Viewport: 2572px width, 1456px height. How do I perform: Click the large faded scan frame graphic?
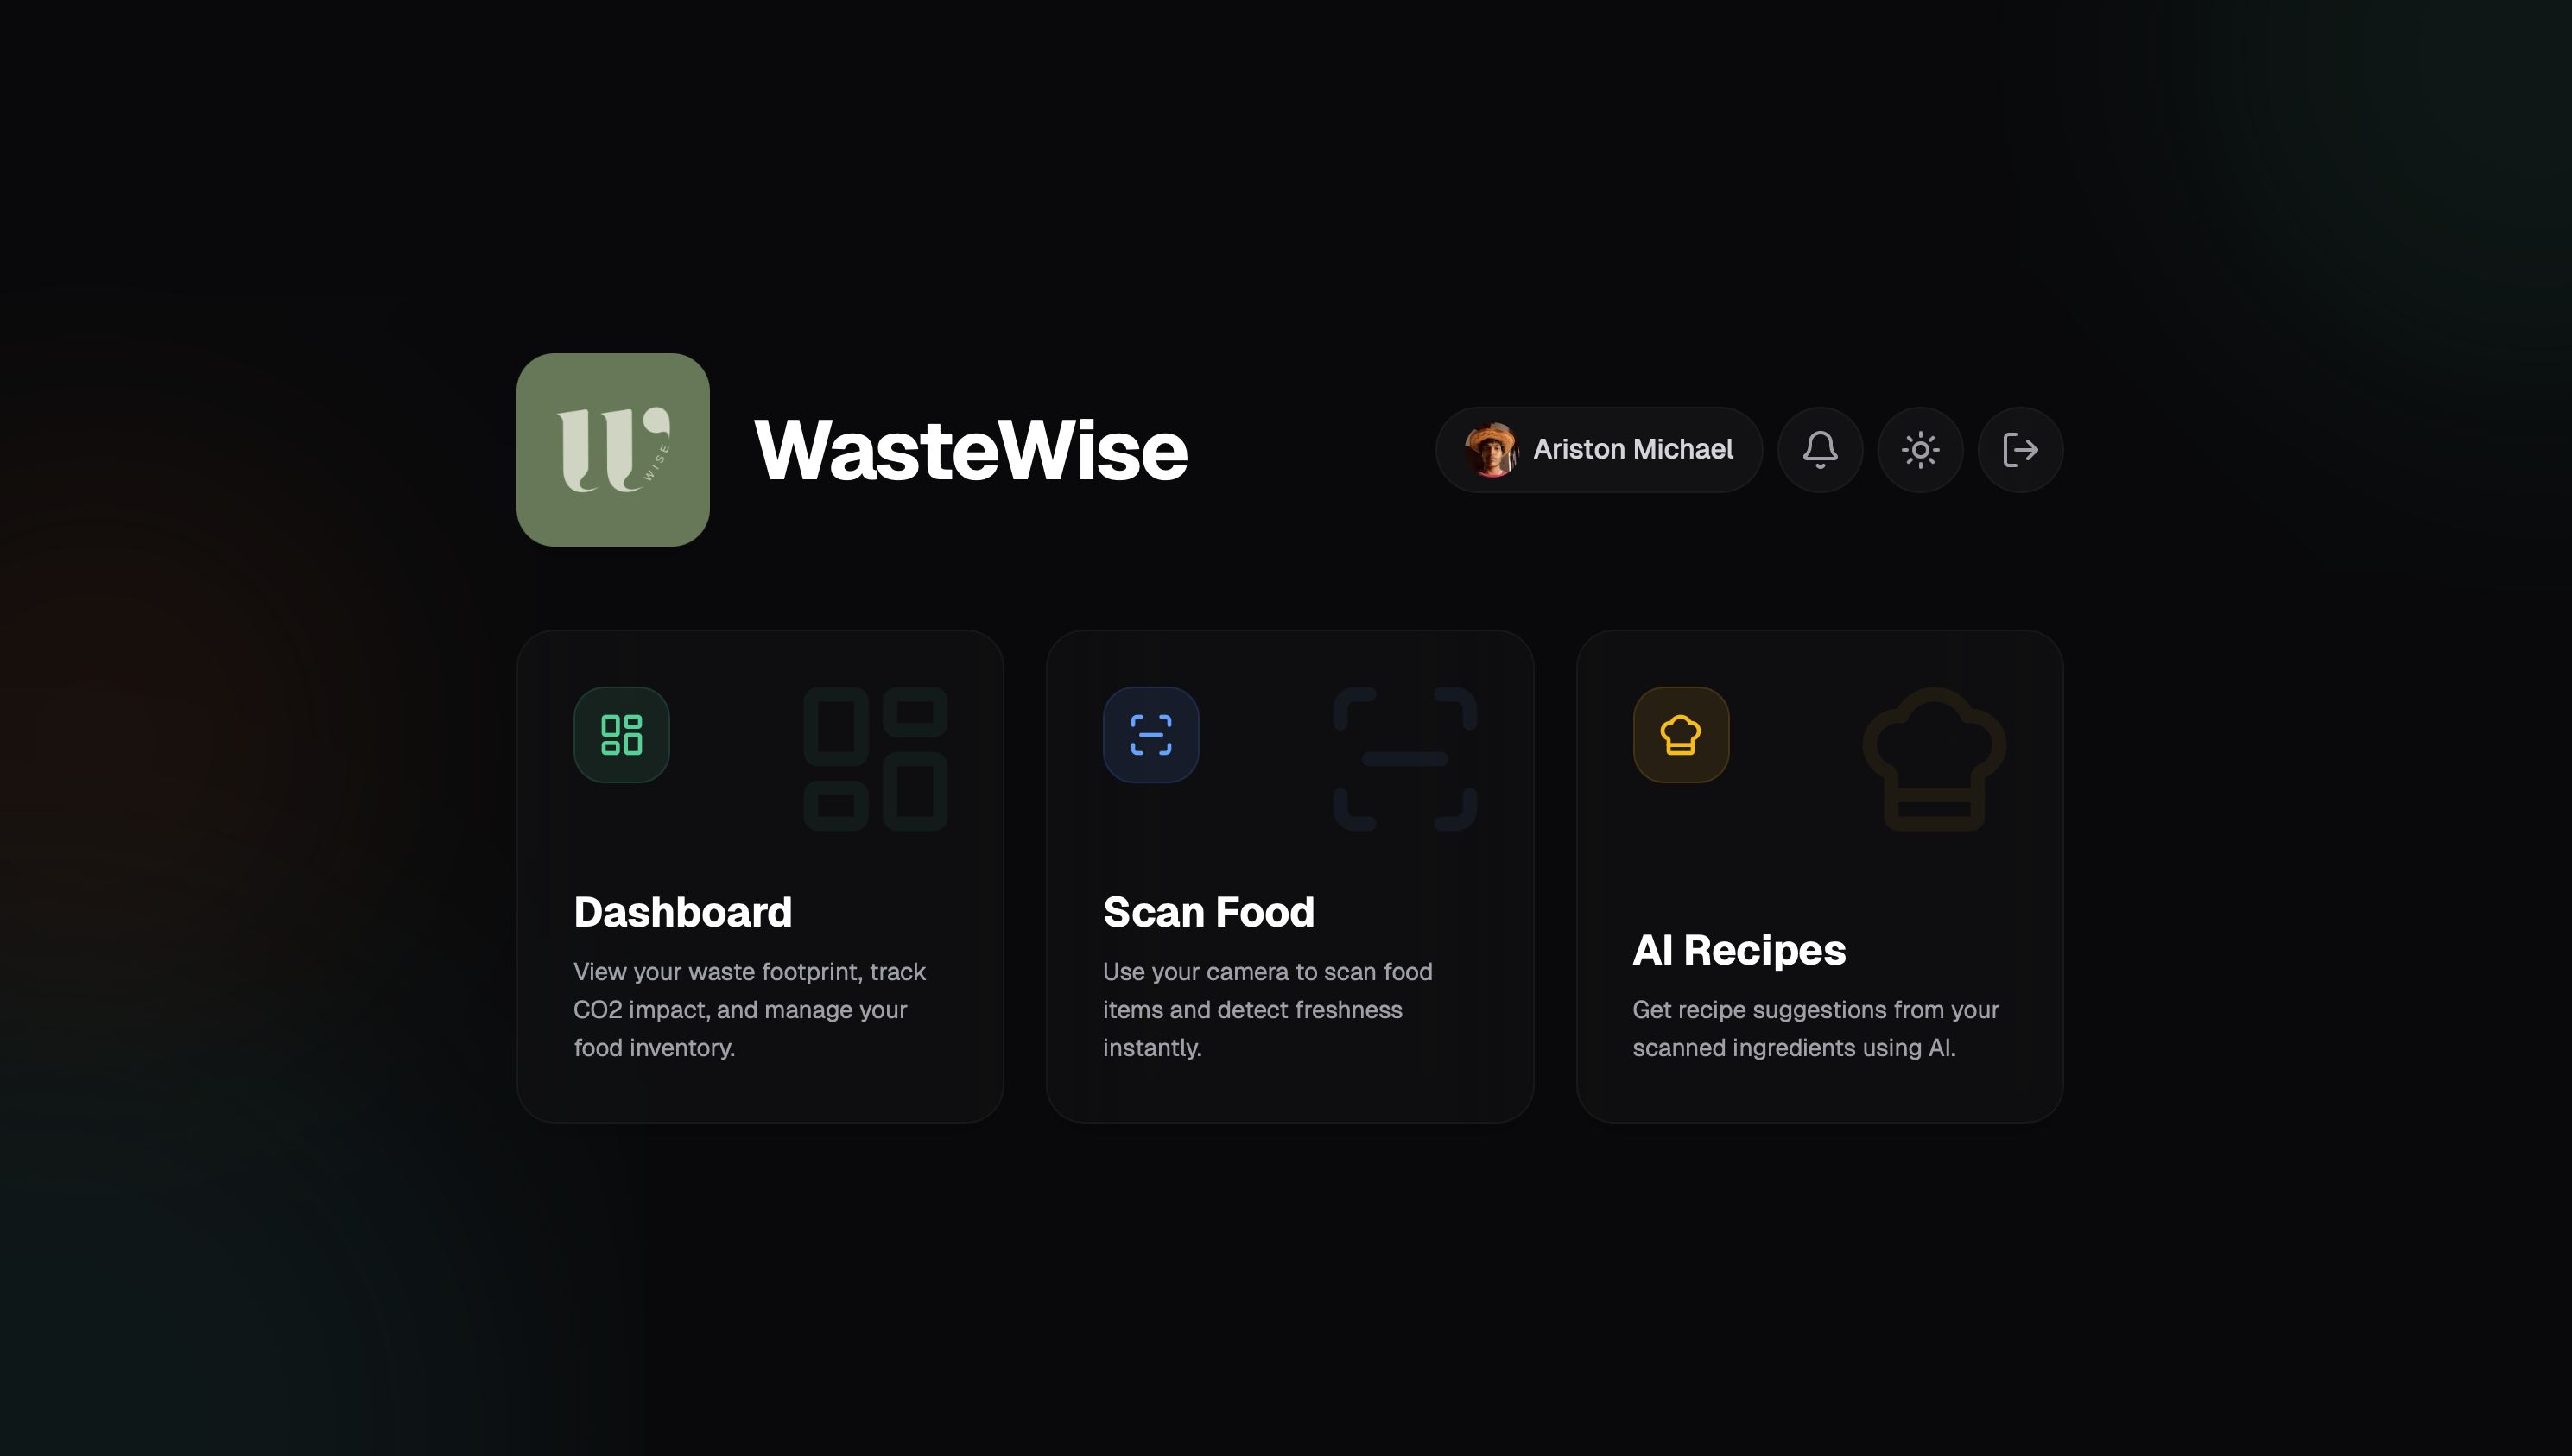pos(1404,758)
